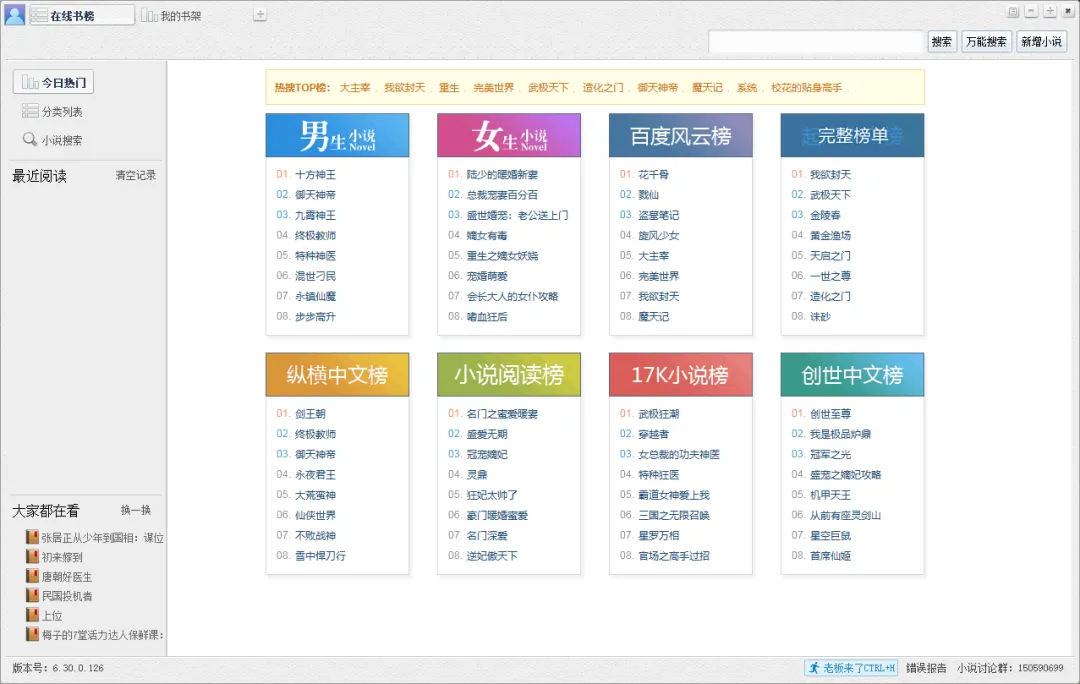1080x684 pixels.
Task: Open the 男生小说 banner
Action: 338,136
